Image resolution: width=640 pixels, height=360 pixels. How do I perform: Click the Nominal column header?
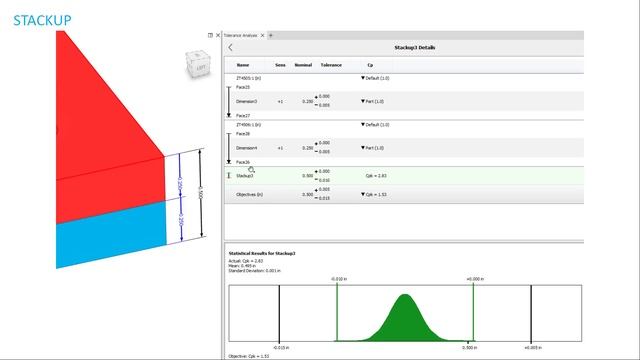[x=303, y=65]
